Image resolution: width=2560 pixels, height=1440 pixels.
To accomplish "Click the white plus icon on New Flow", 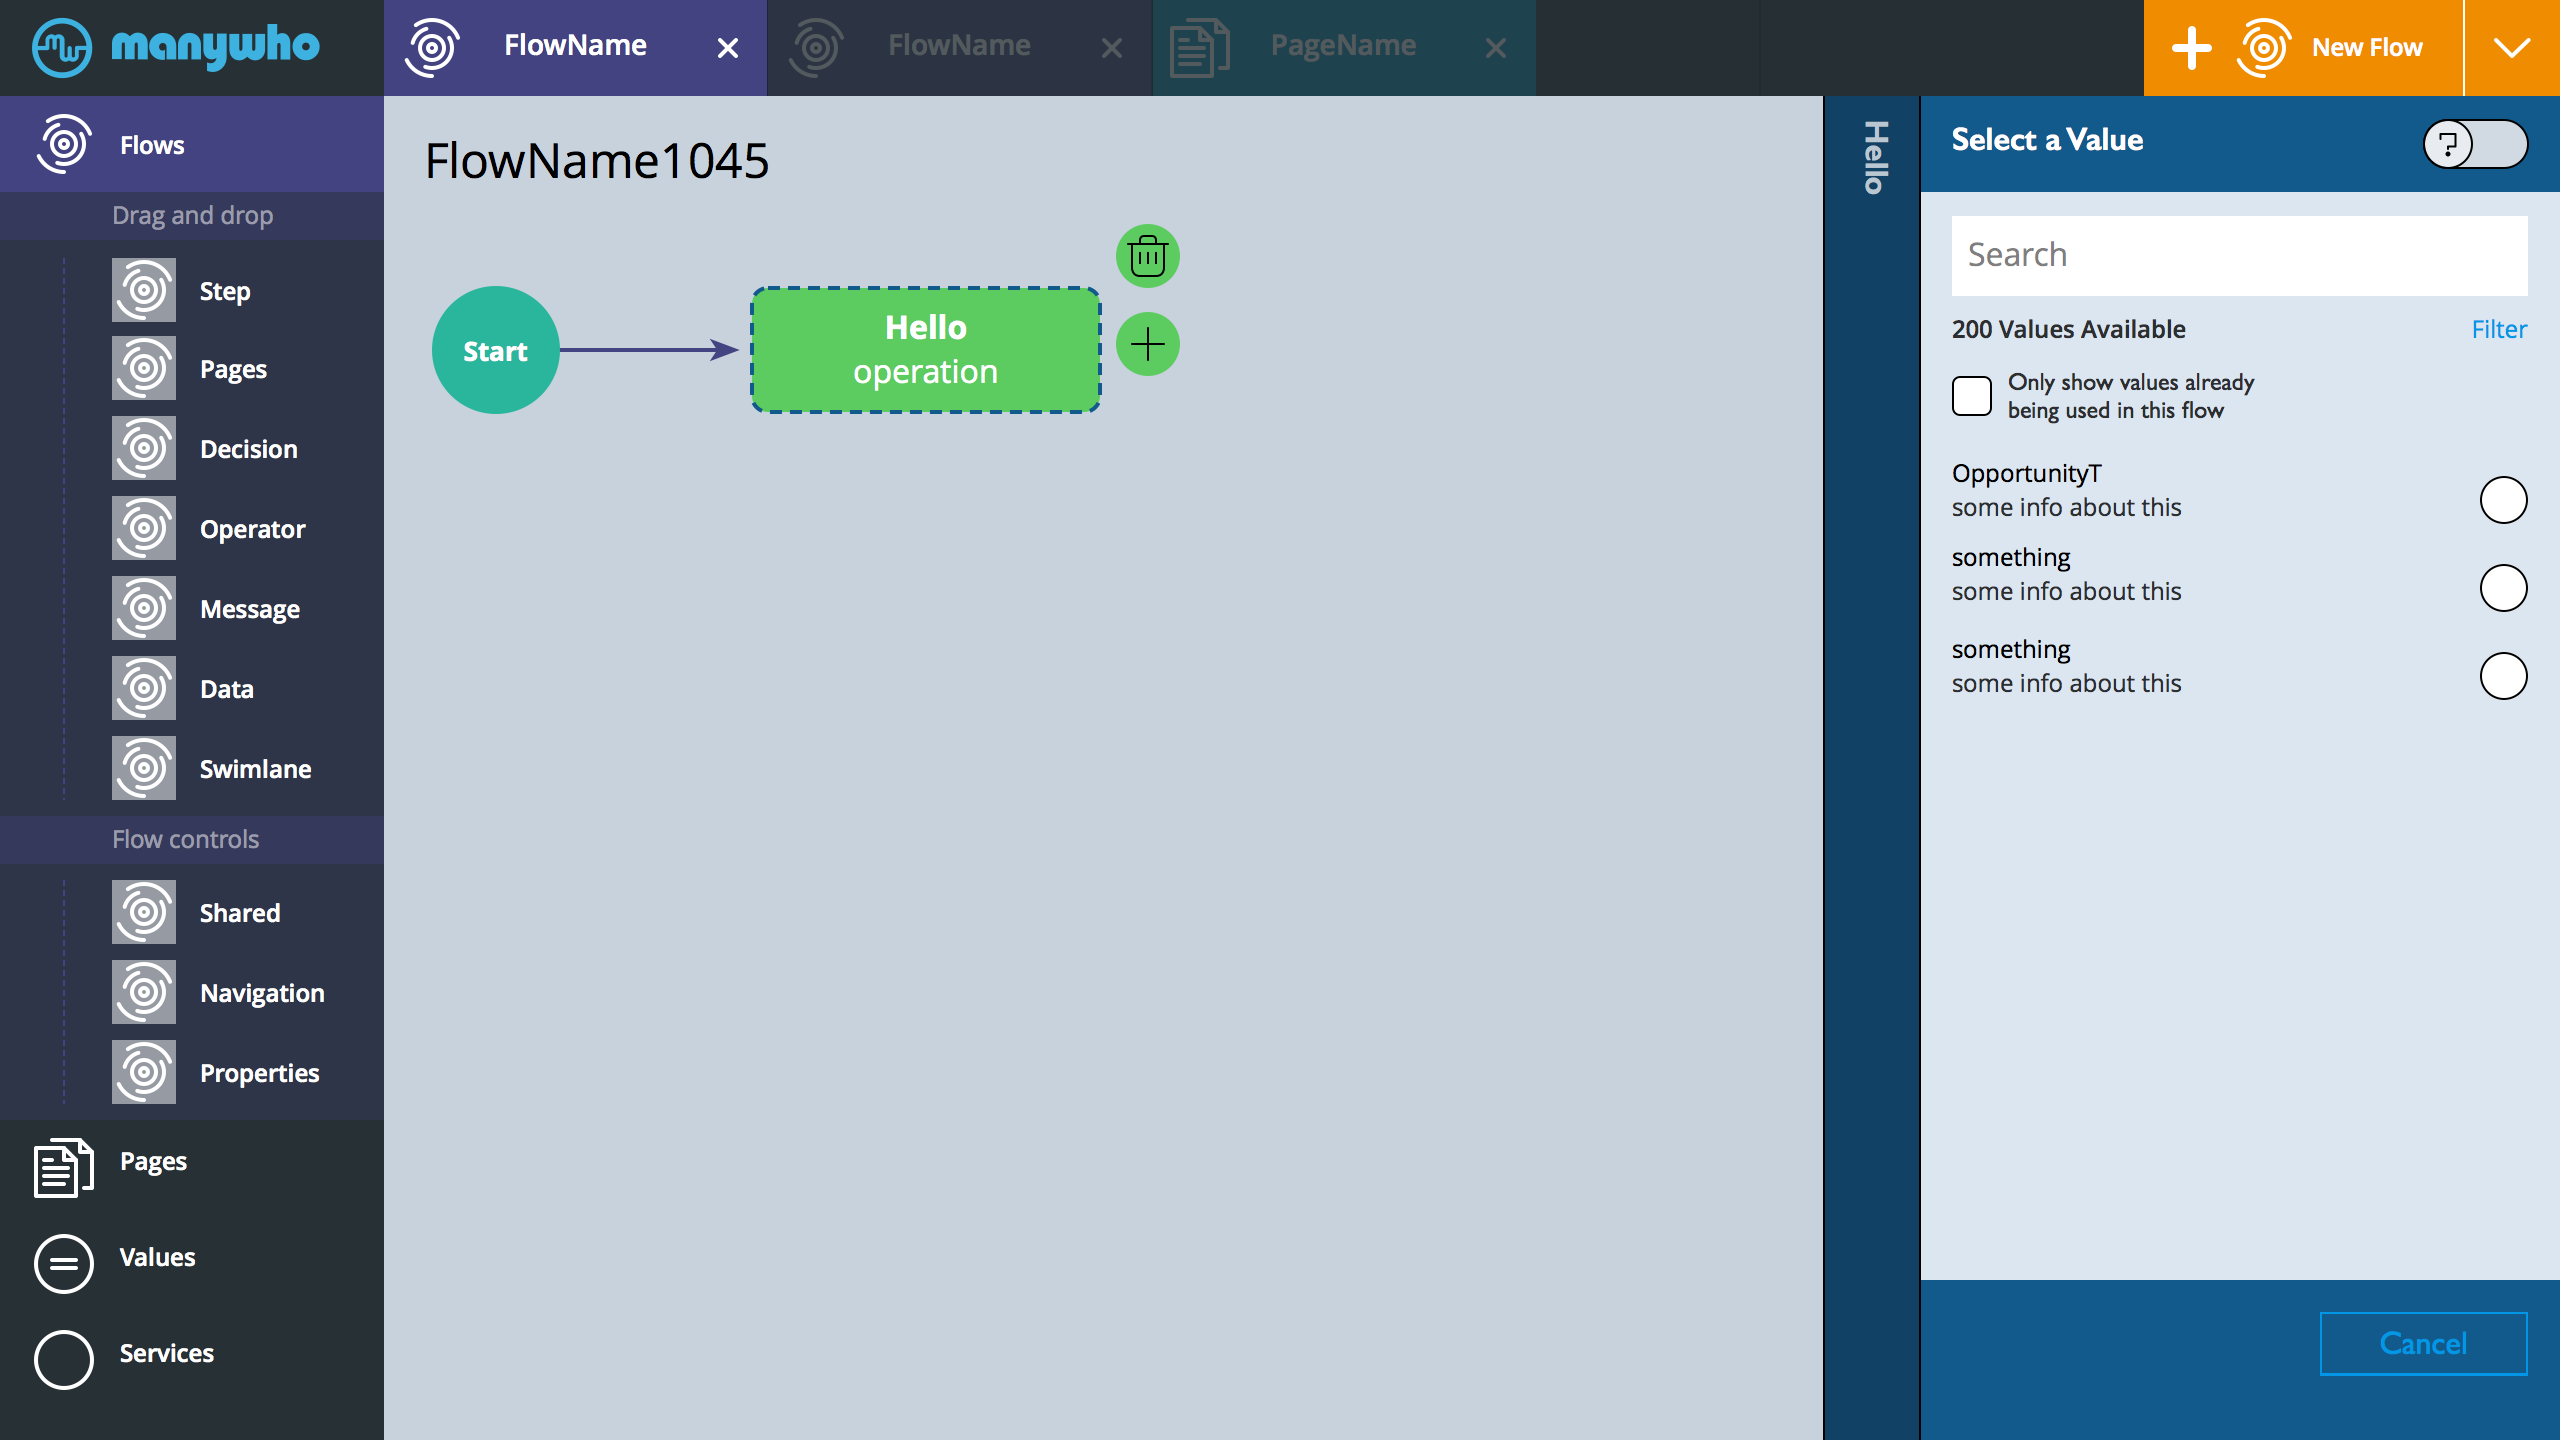I will [x=2192, y=48].
